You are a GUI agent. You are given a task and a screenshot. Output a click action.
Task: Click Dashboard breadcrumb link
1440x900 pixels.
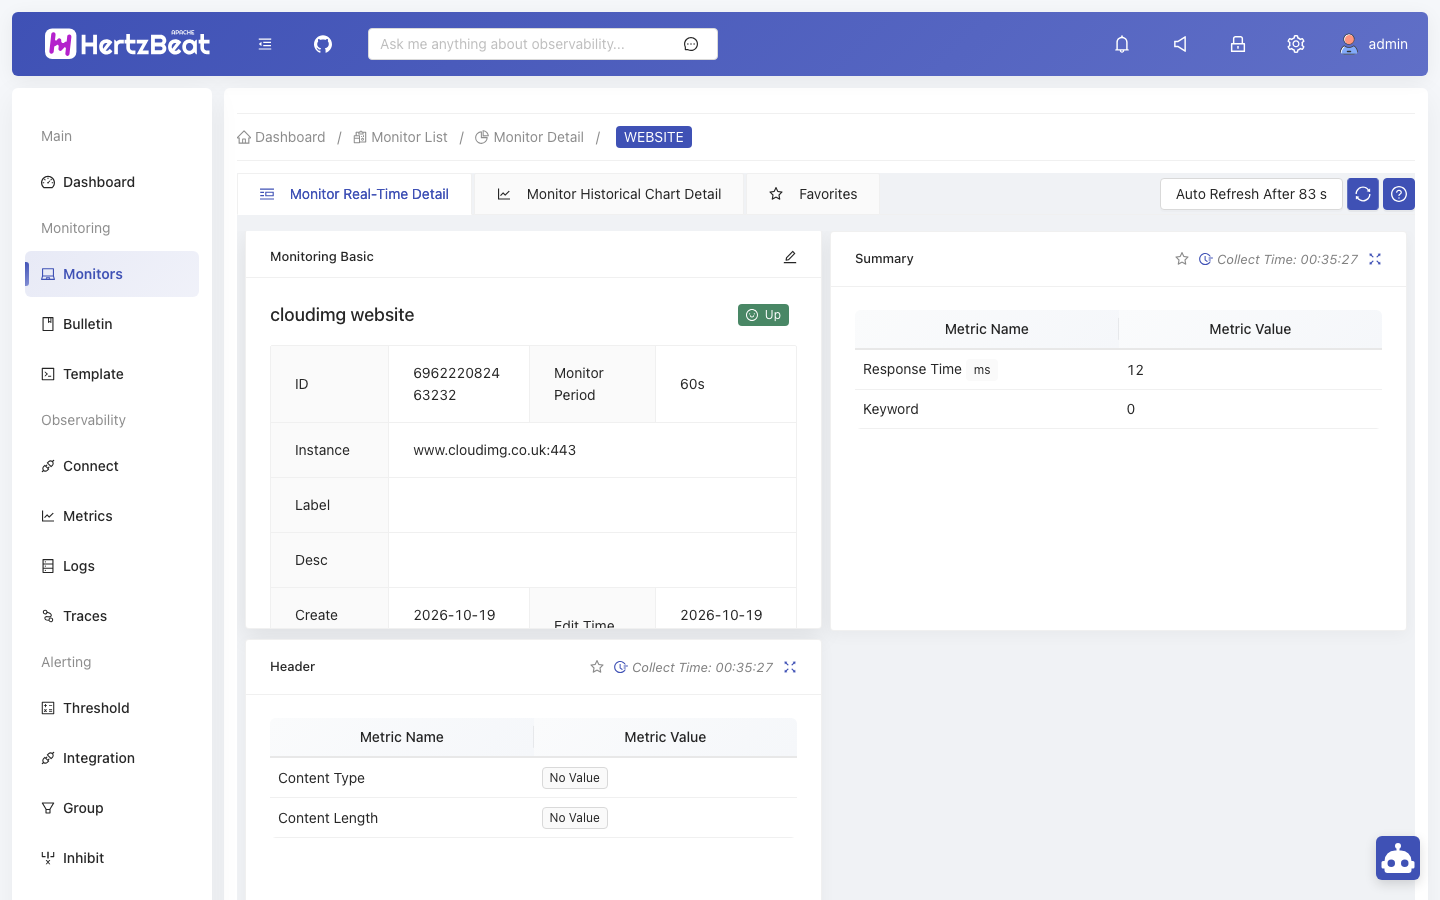[281, 137]
